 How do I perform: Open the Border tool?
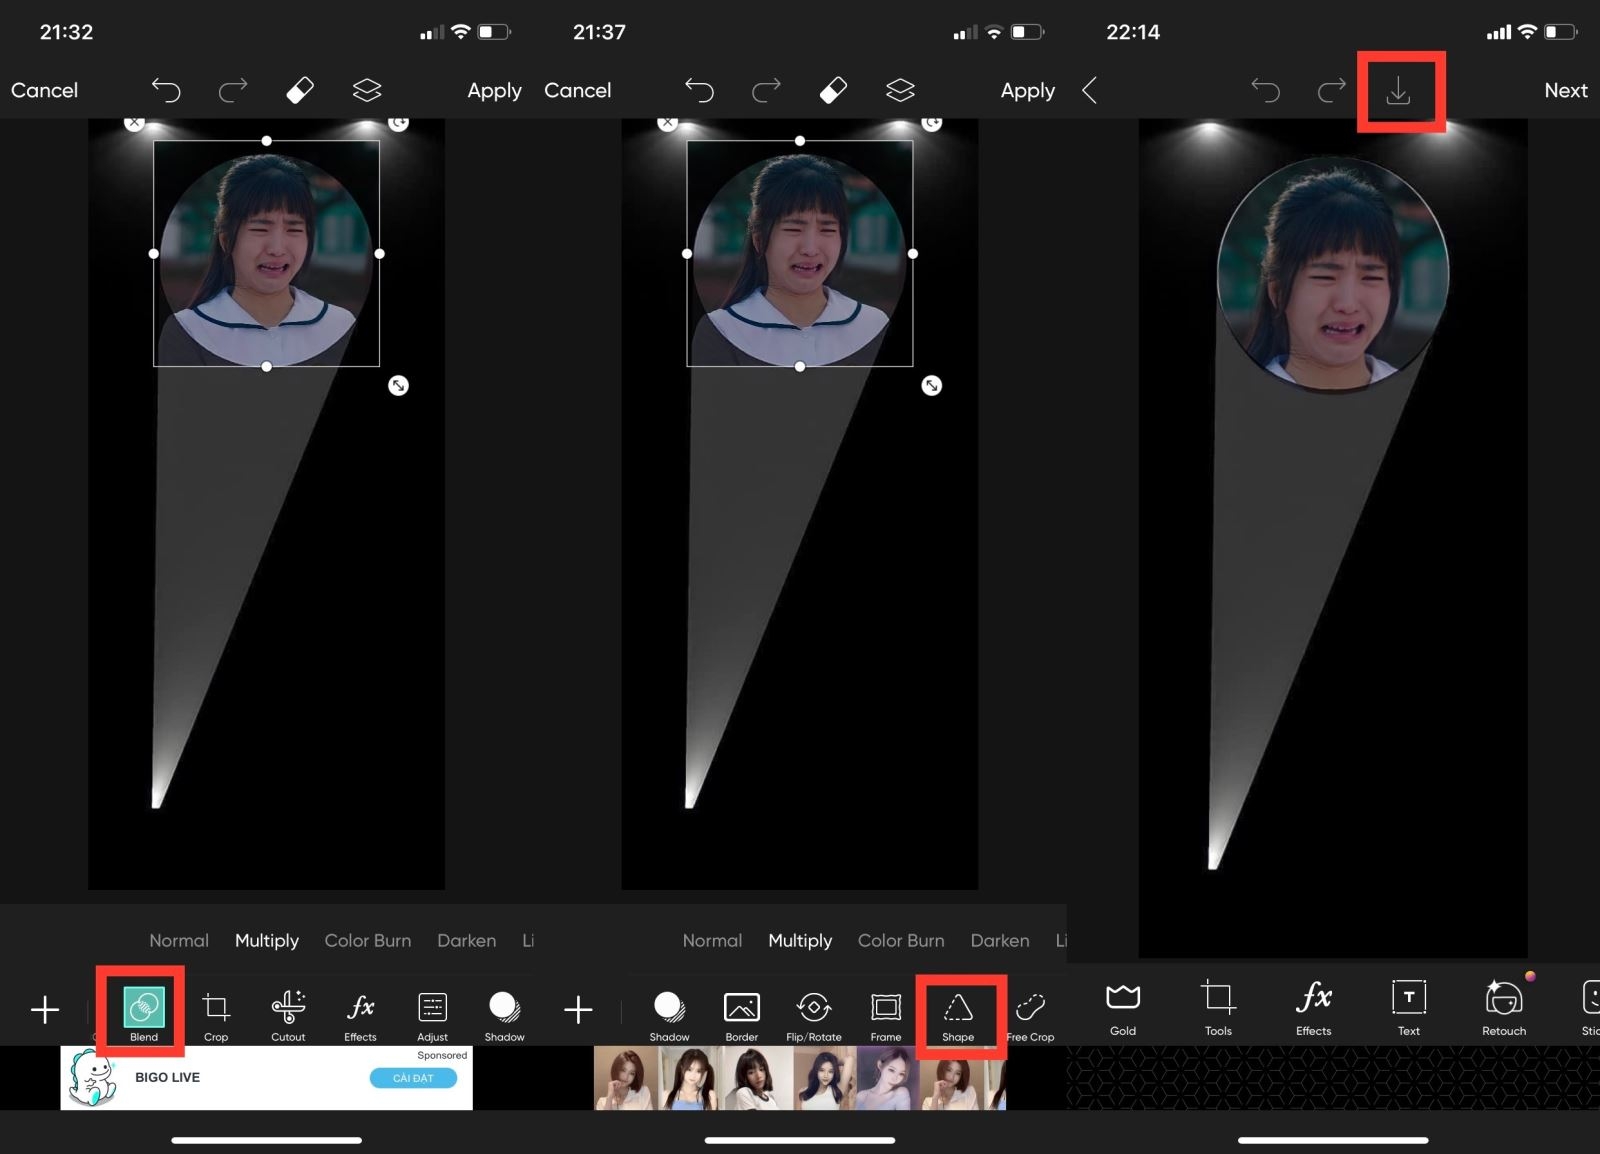click(x=741, y=1013)
